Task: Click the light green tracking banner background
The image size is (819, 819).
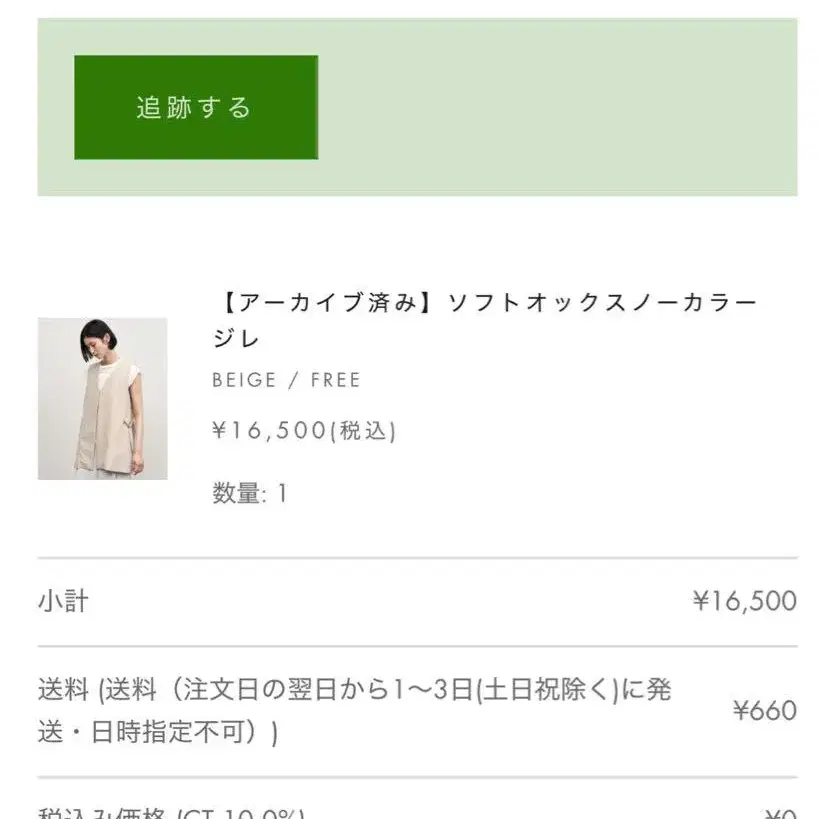Action: tap(554, 107)
